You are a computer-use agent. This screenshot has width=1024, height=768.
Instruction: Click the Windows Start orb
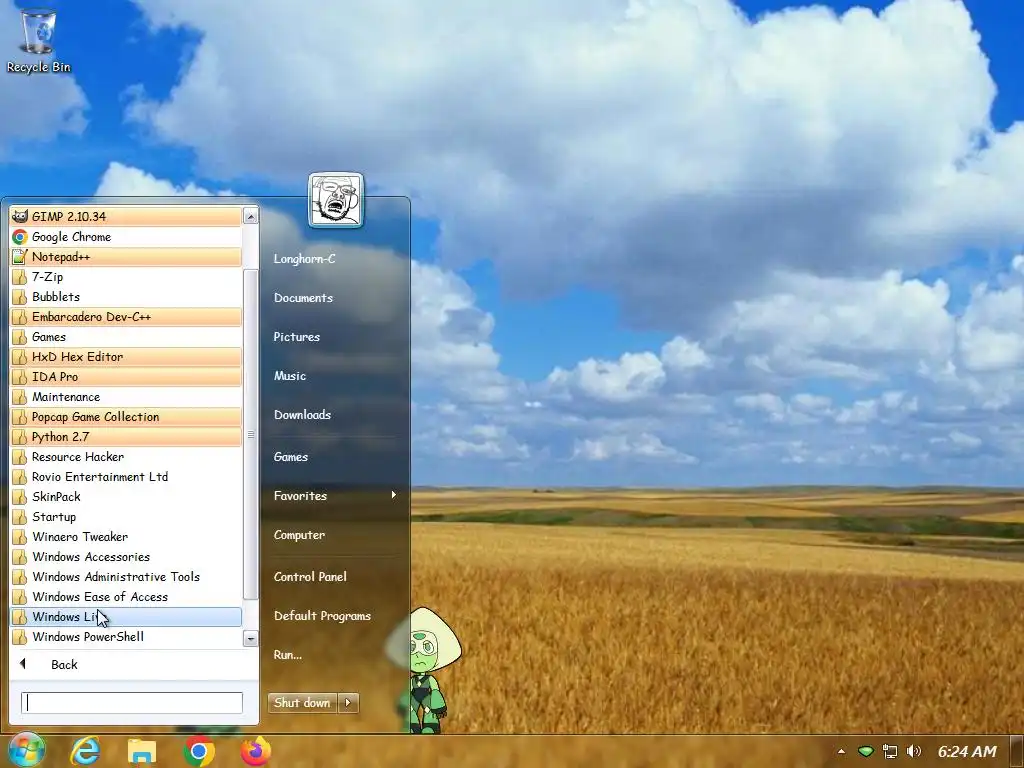26,750
